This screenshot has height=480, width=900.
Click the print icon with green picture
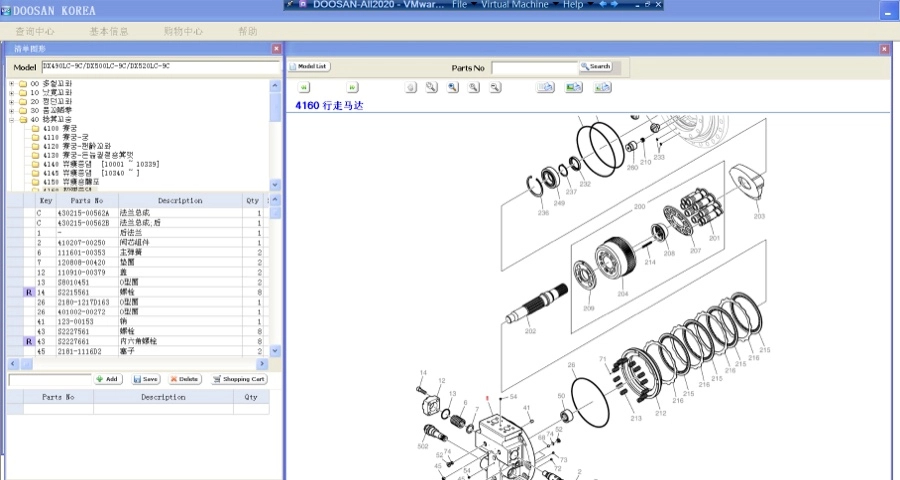[573, 87]
